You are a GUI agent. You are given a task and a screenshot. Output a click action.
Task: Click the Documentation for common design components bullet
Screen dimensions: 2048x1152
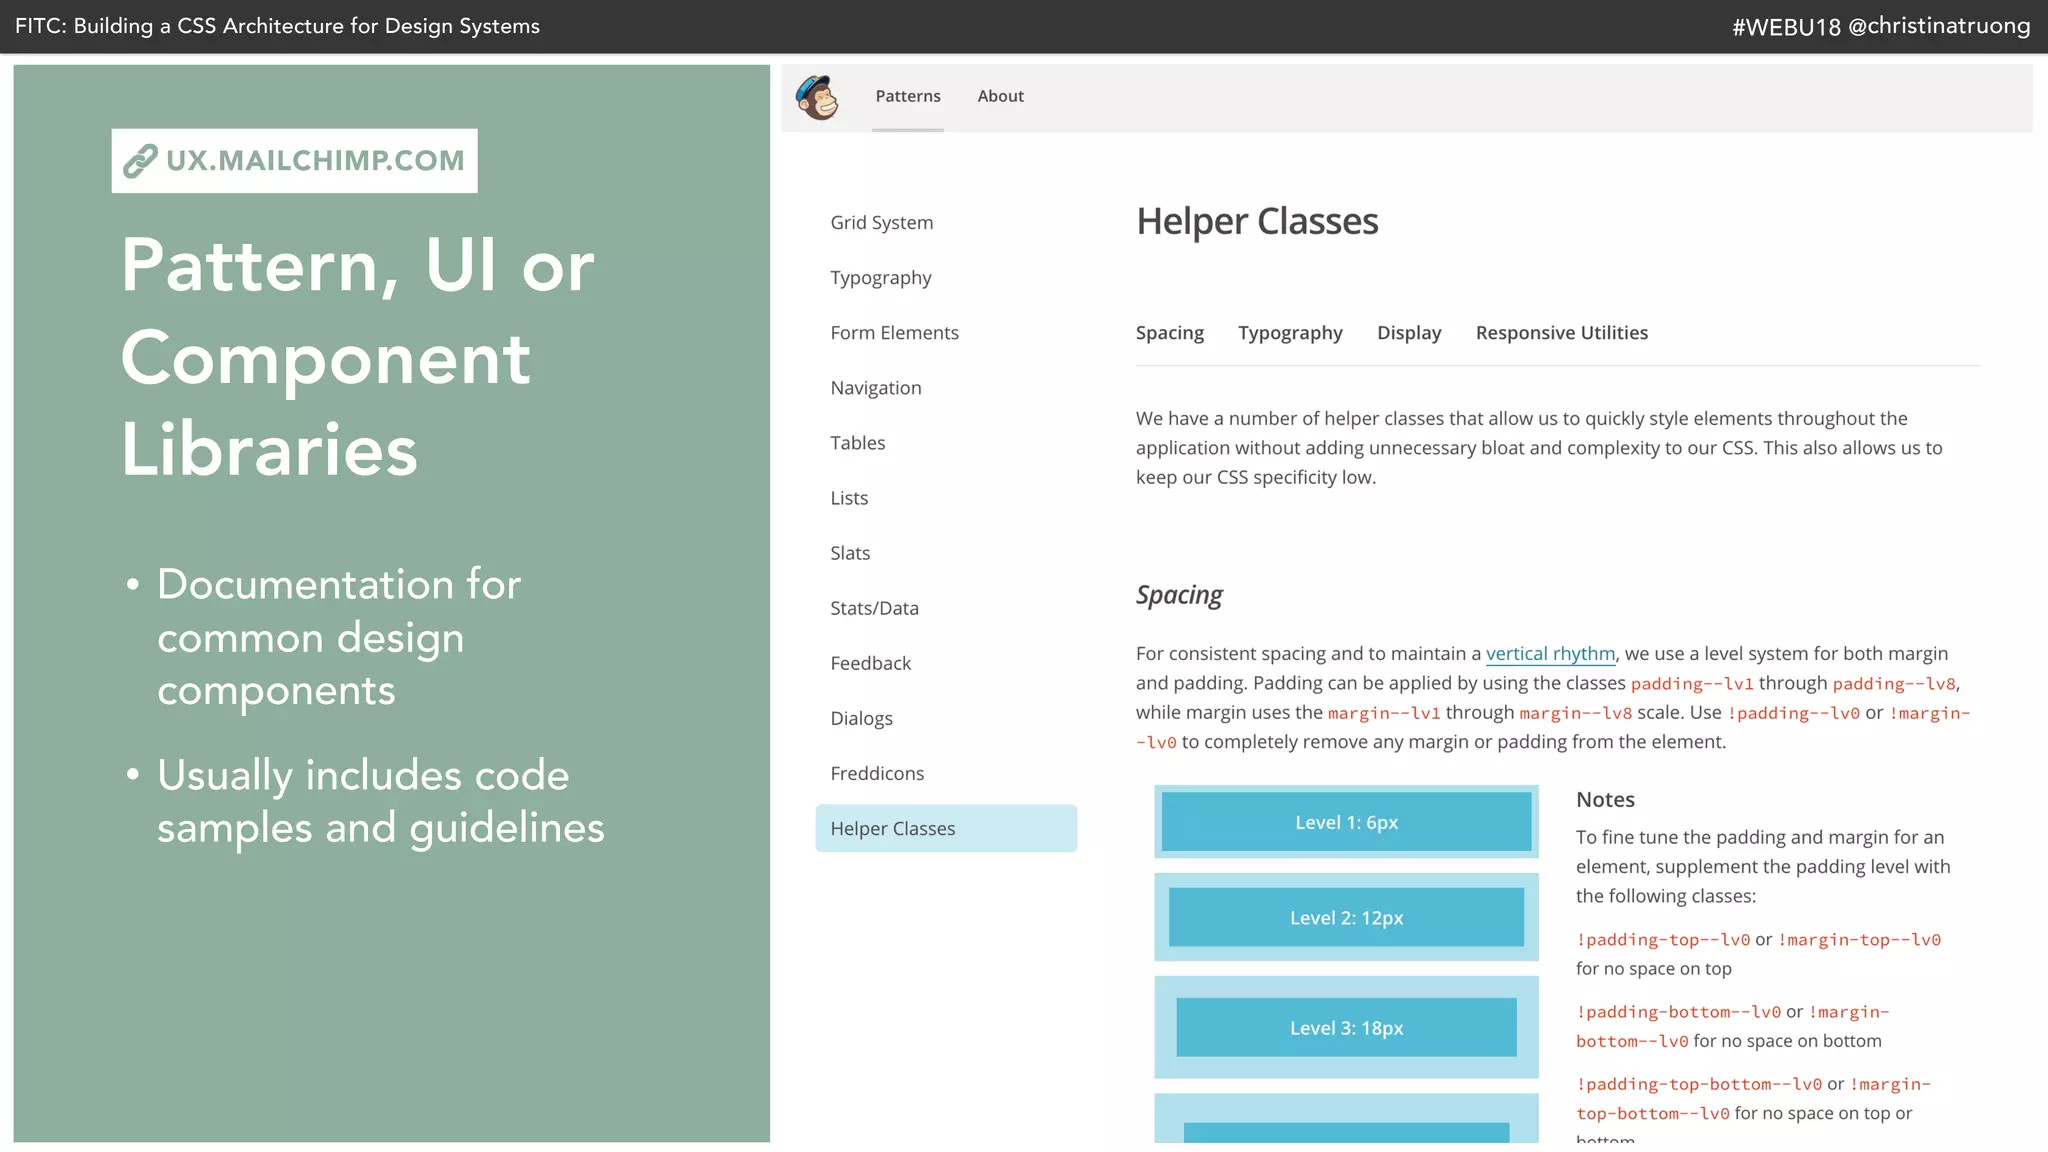(339, 637)
